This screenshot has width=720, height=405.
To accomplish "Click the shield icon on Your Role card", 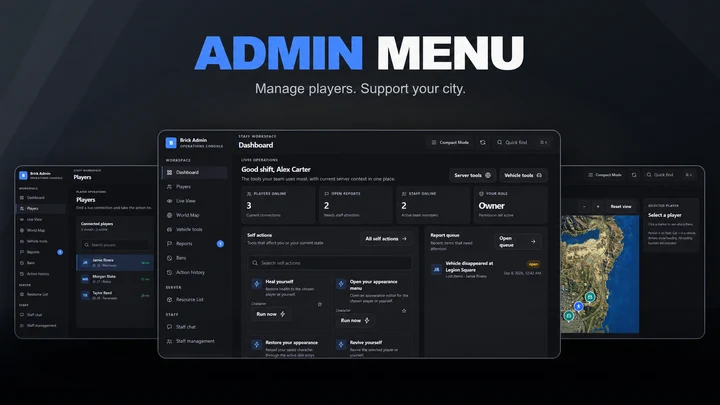I will [x=481, y=194].
